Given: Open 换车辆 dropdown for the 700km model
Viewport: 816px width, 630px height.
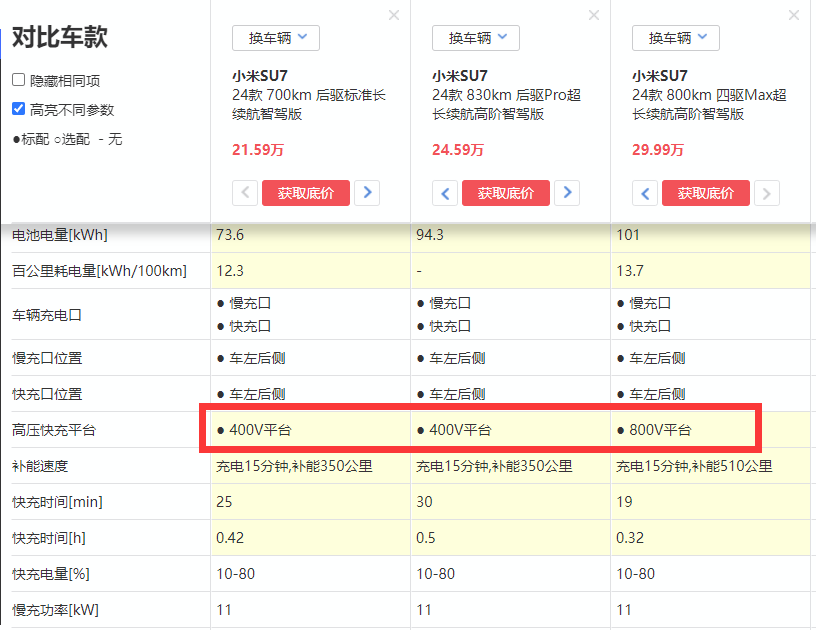Looking at the screenshot, I should tap(276, 38).
